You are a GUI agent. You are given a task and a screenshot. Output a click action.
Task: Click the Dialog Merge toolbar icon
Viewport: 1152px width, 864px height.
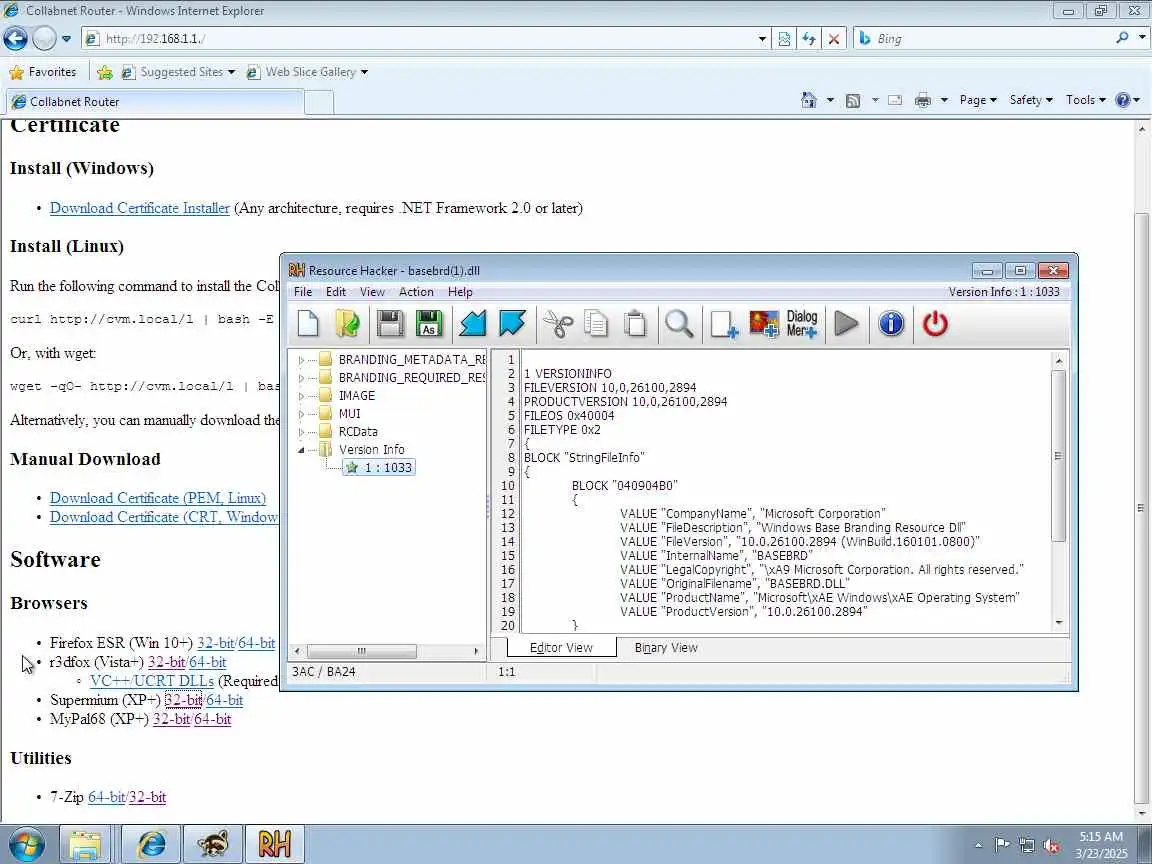point(802,323)
